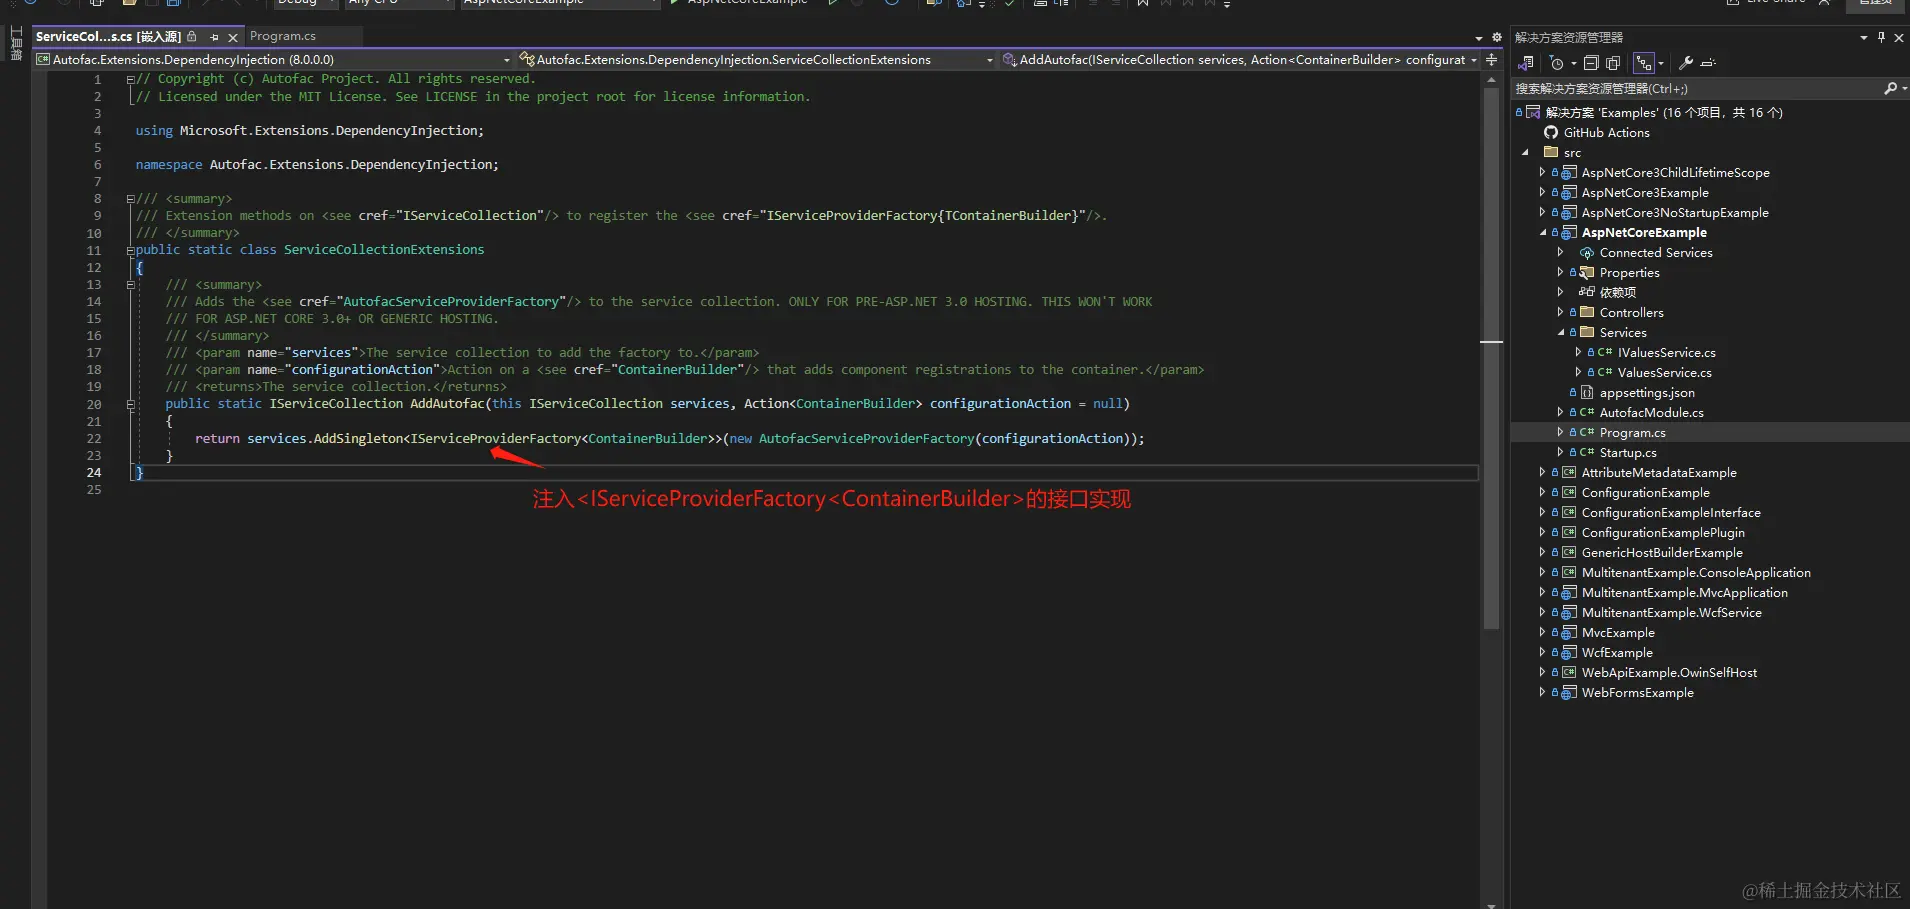Select the Connected Services icon
Image resolution: width=1910 pixels, height=909 pixels.
pyautogui.click(x=1587, y=253)
